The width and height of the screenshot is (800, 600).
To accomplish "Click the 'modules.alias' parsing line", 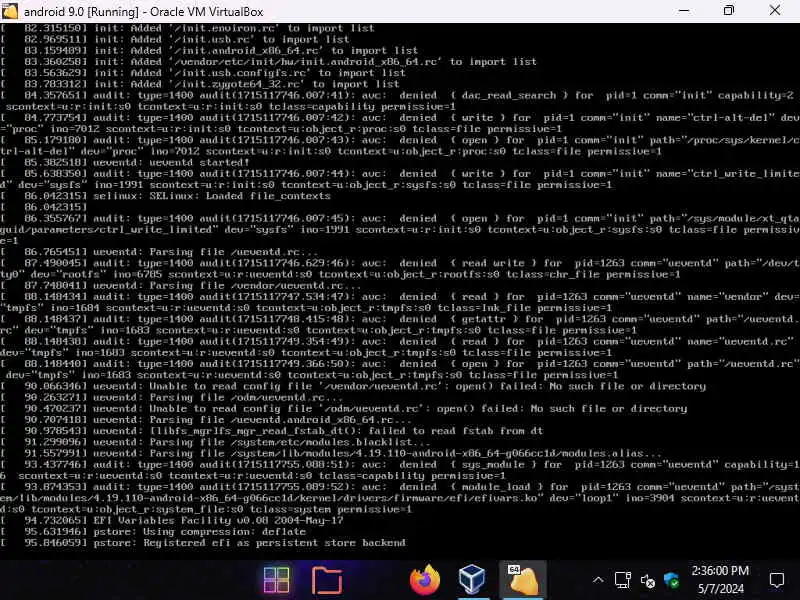I will 331,454.
